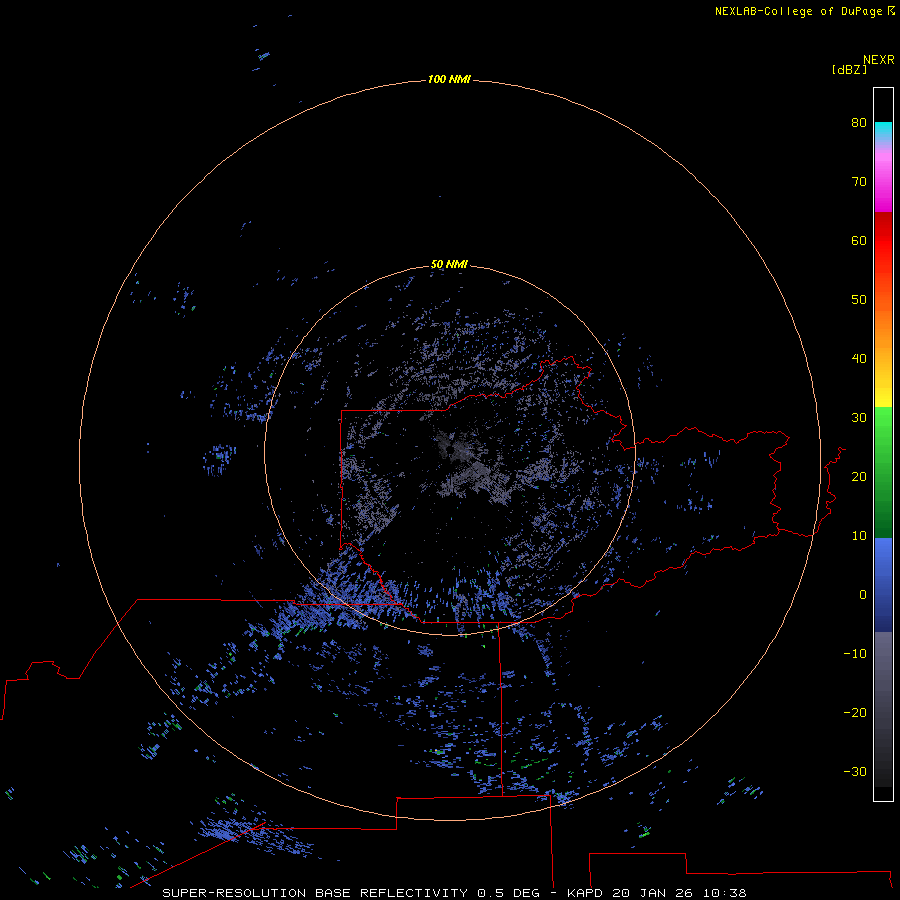900x900 pixels.
Task: Click the 50 value on the dBZ scale
Action: [859, 300]
